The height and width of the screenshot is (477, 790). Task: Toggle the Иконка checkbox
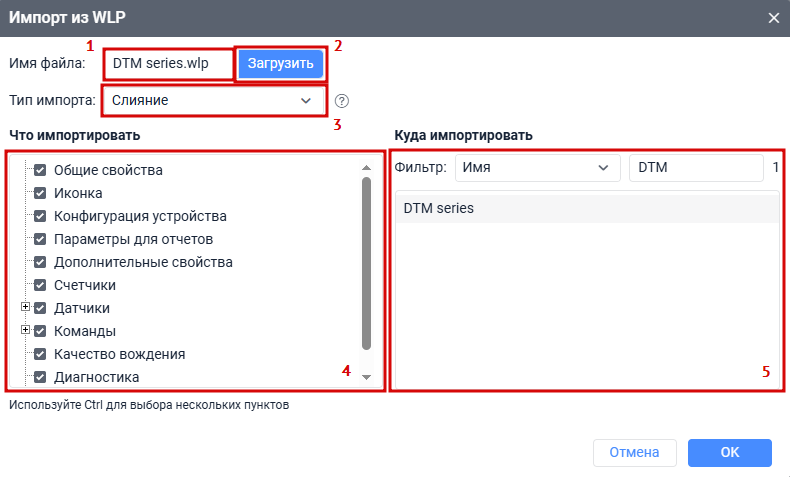41,193
